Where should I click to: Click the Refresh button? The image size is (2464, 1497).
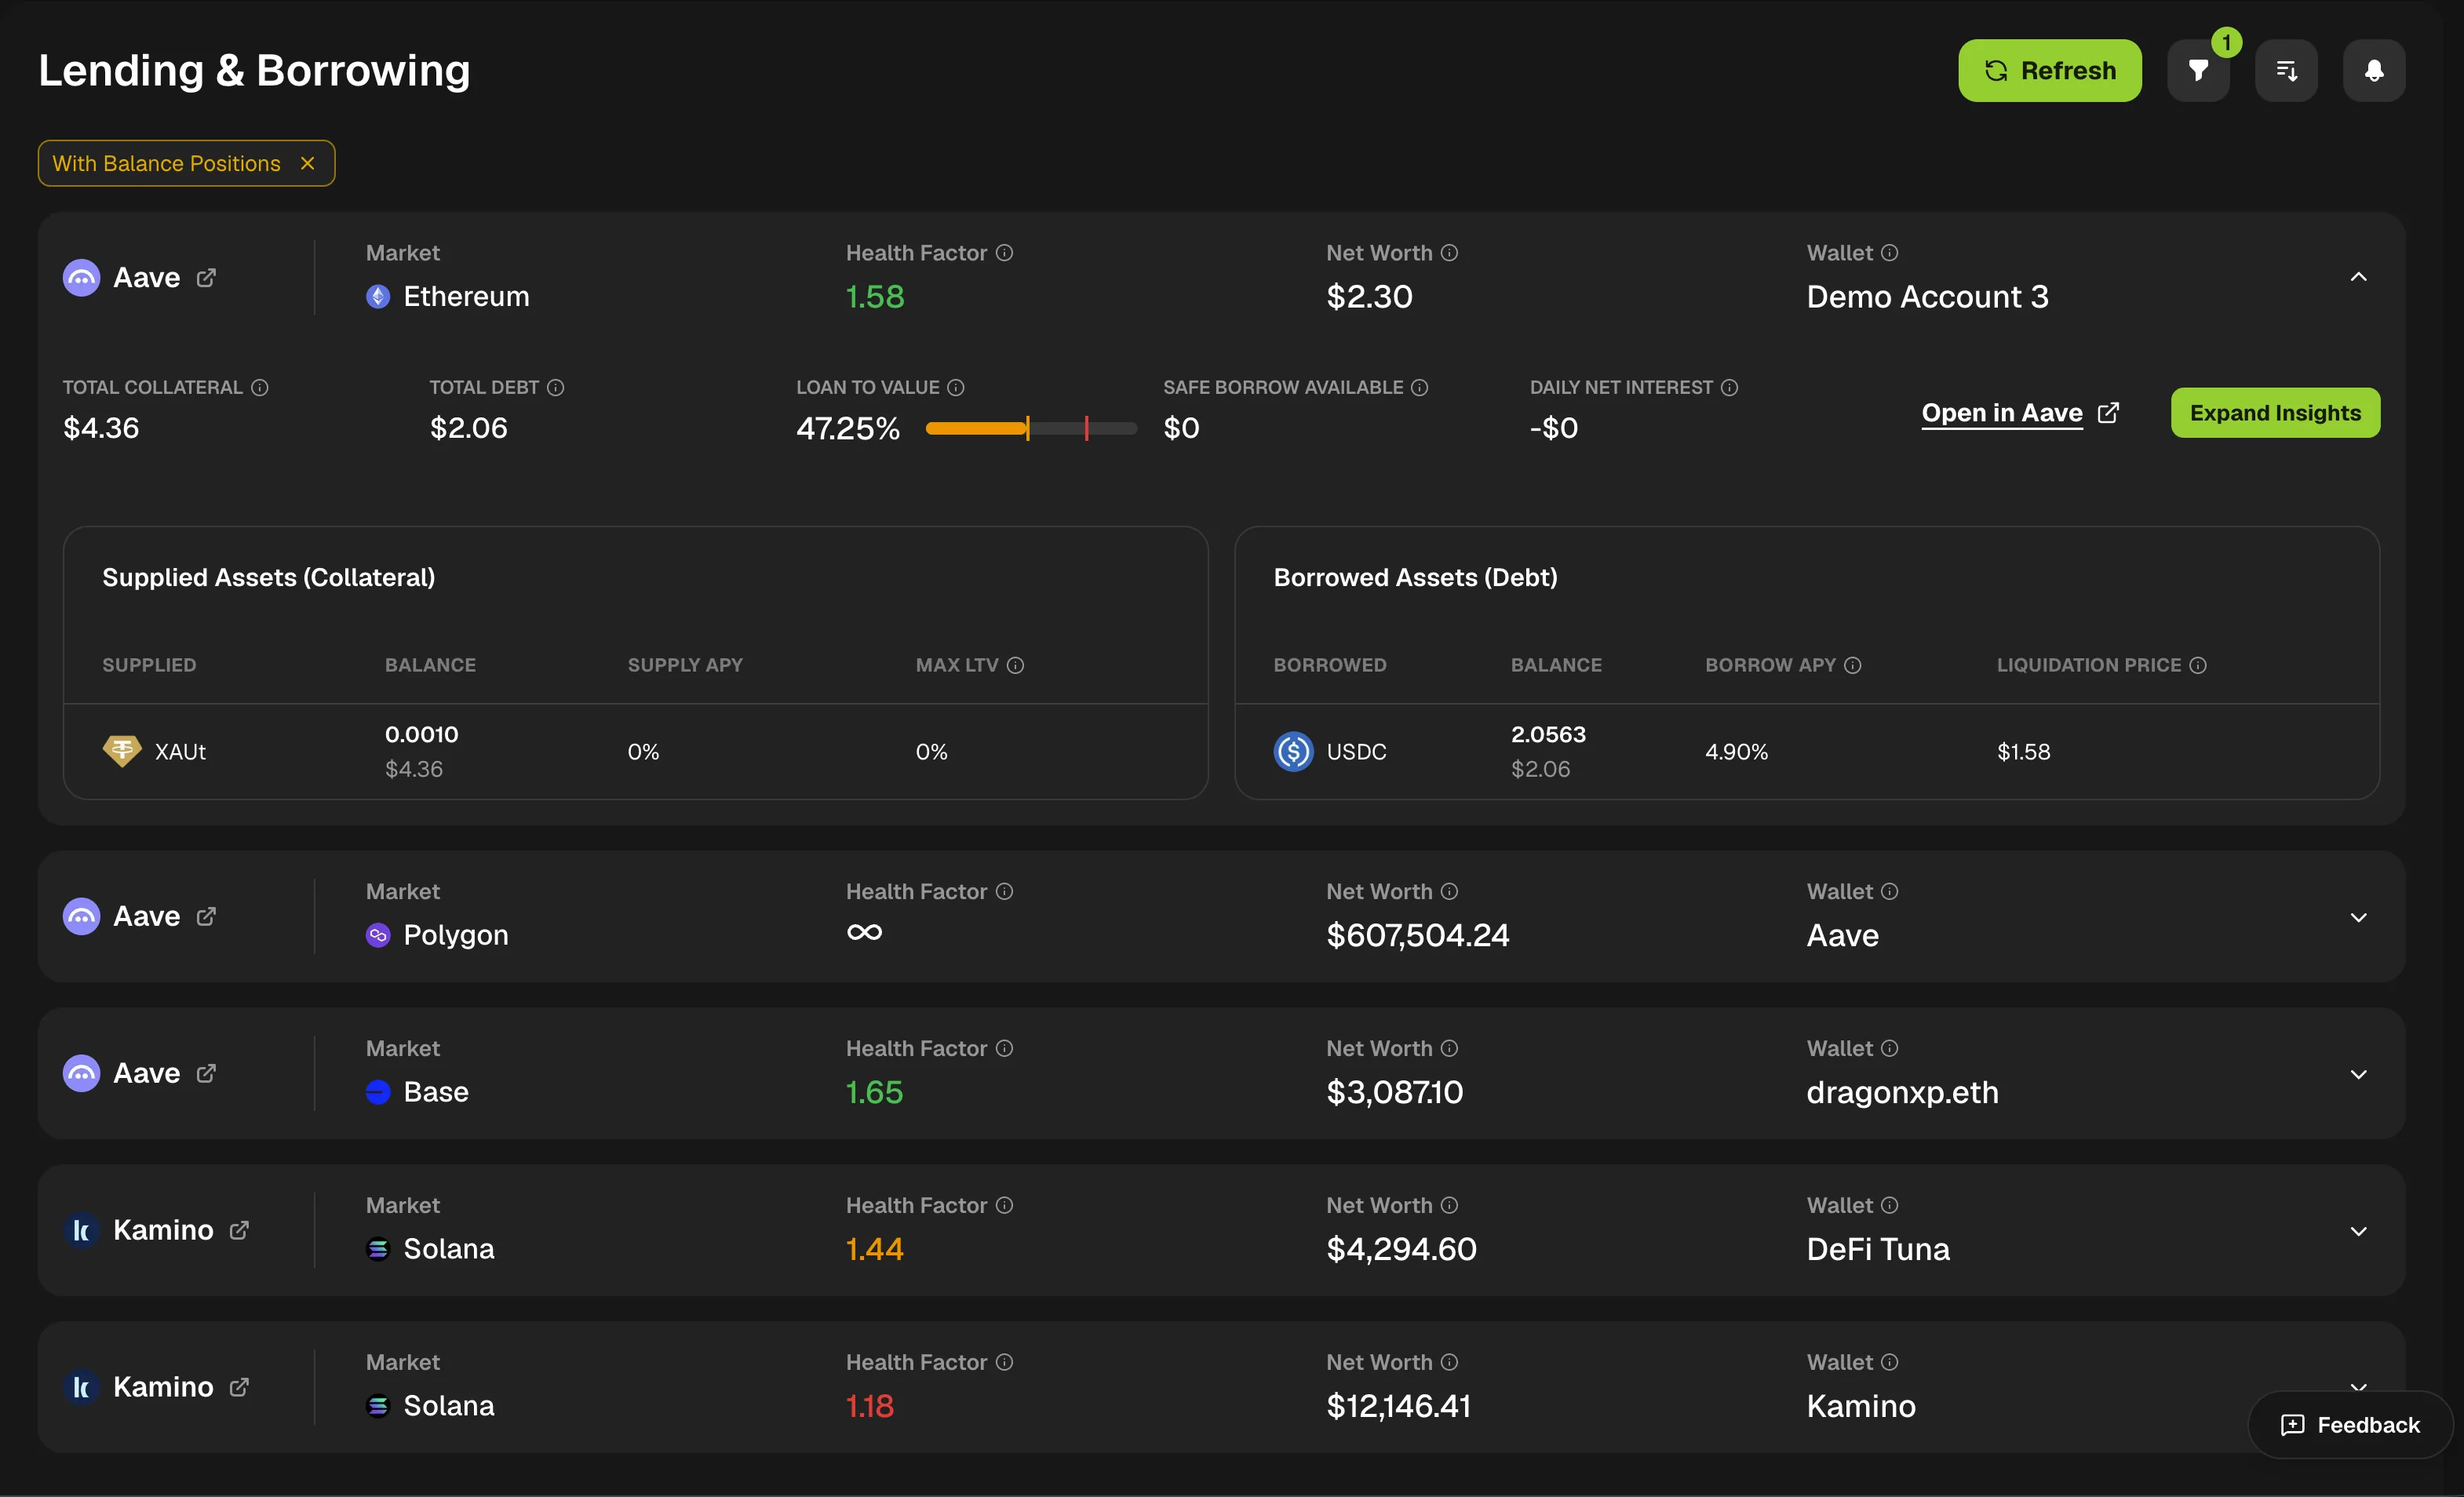coord(2049,70)
